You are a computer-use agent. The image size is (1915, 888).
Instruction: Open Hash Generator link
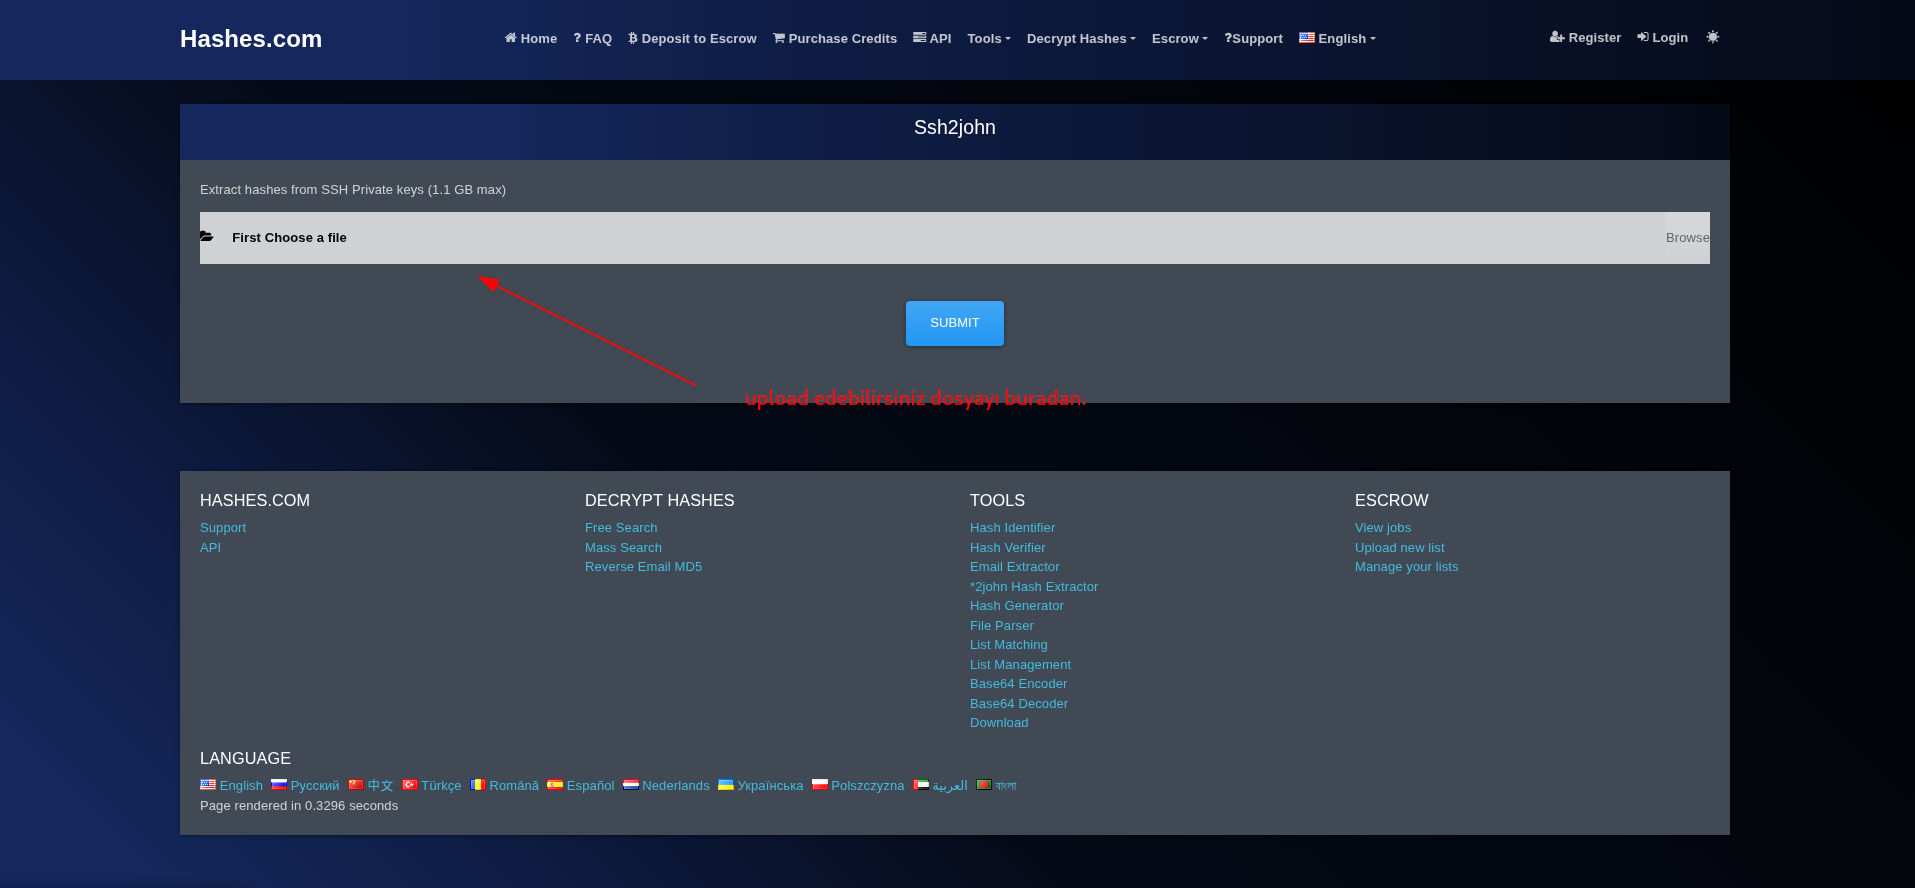pyautogui.click(x=1017, y=606)
